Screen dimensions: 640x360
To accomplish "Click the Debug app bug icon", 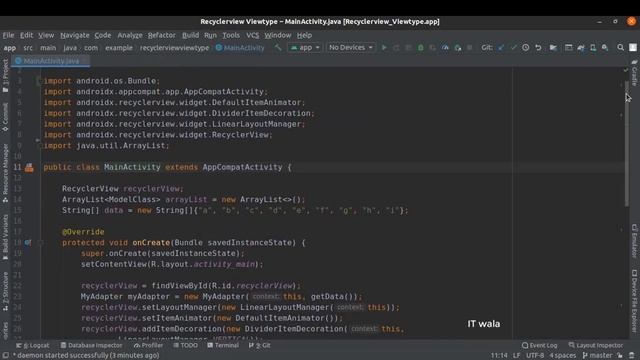I will coord(420,48).
